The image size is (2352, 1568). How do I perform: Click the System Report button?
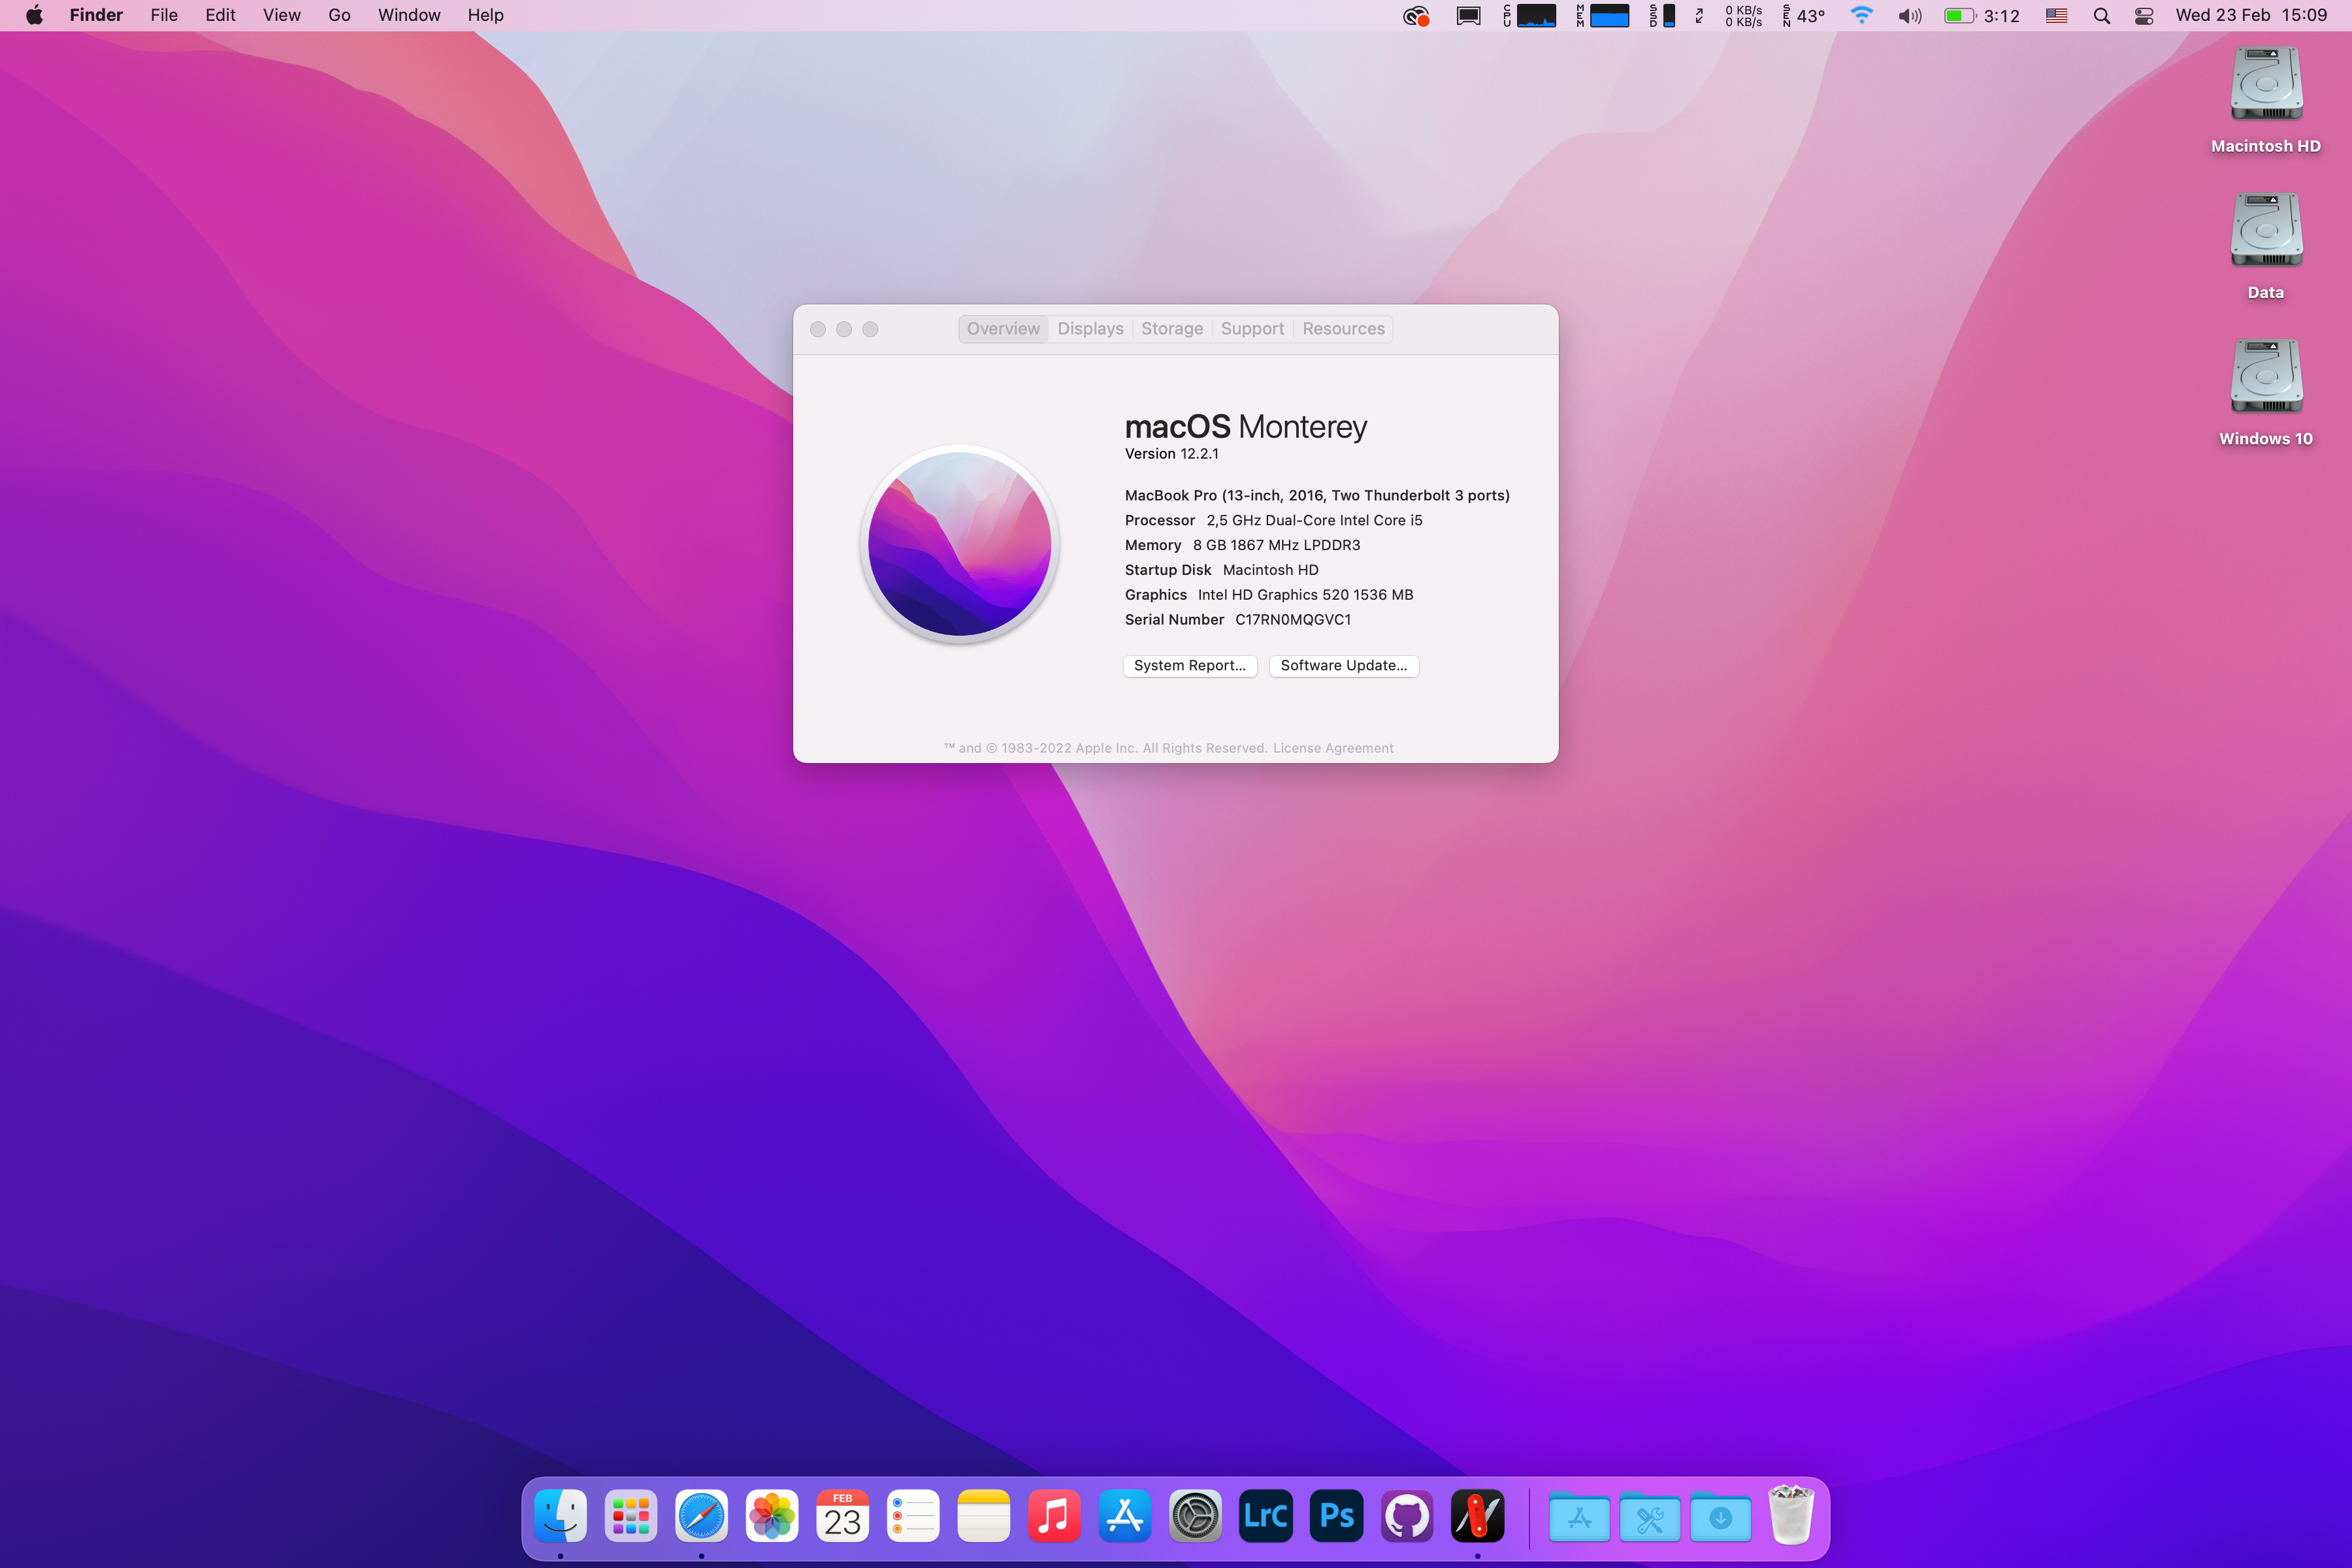pos(1189,665)
